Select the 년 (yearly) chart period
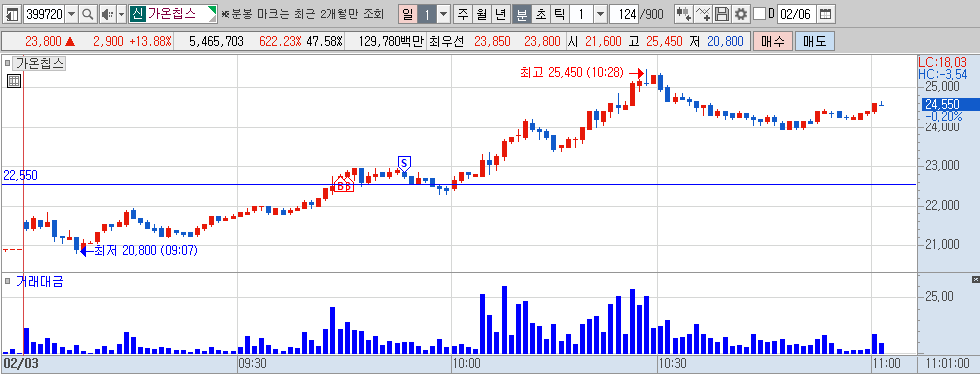980x374 pixels. [501, 13]
